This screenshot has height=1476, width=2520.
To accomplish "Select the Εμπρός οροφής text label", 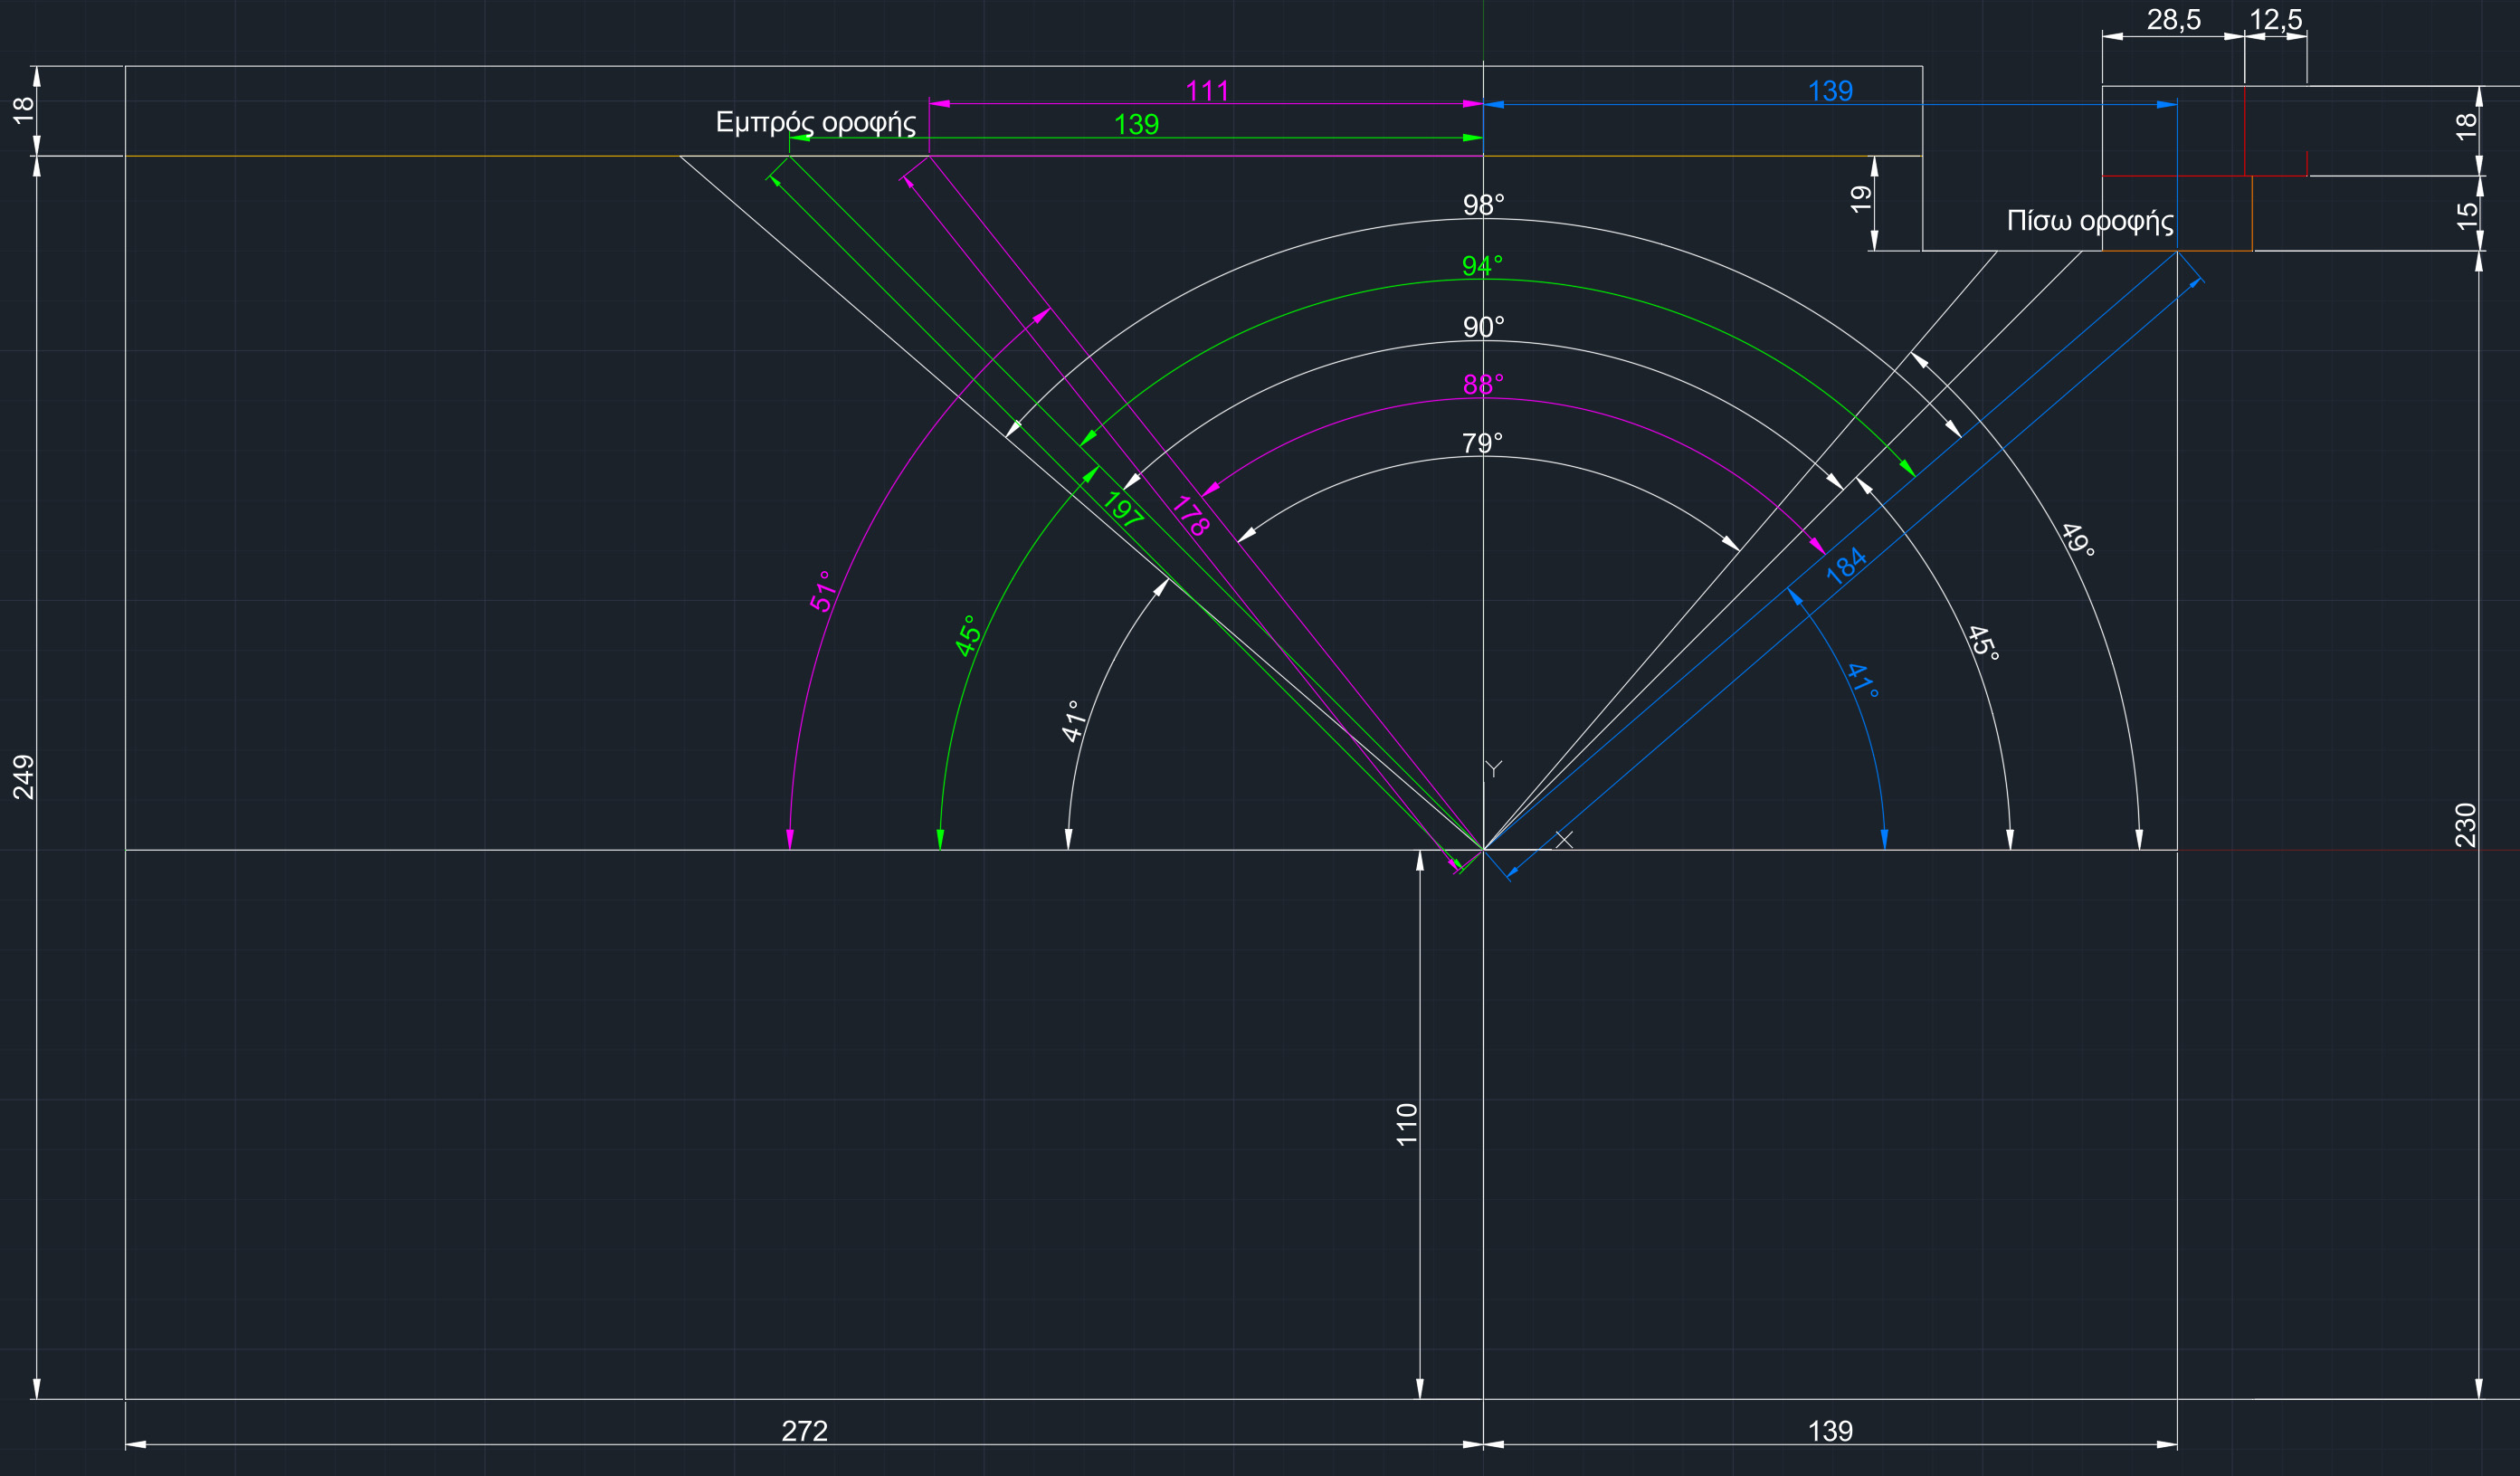I will pos(815,123).
